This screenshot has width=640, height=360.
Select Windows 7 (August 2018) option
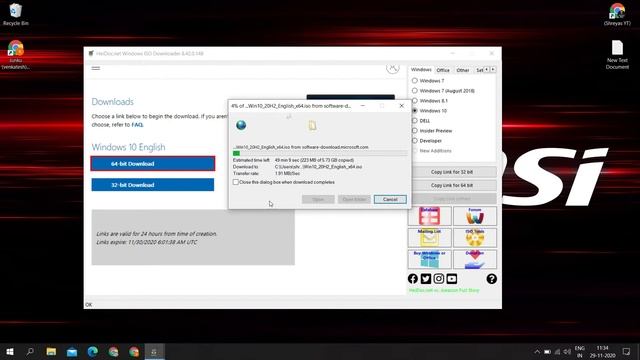pyautogui.click(x=443, y=91)
